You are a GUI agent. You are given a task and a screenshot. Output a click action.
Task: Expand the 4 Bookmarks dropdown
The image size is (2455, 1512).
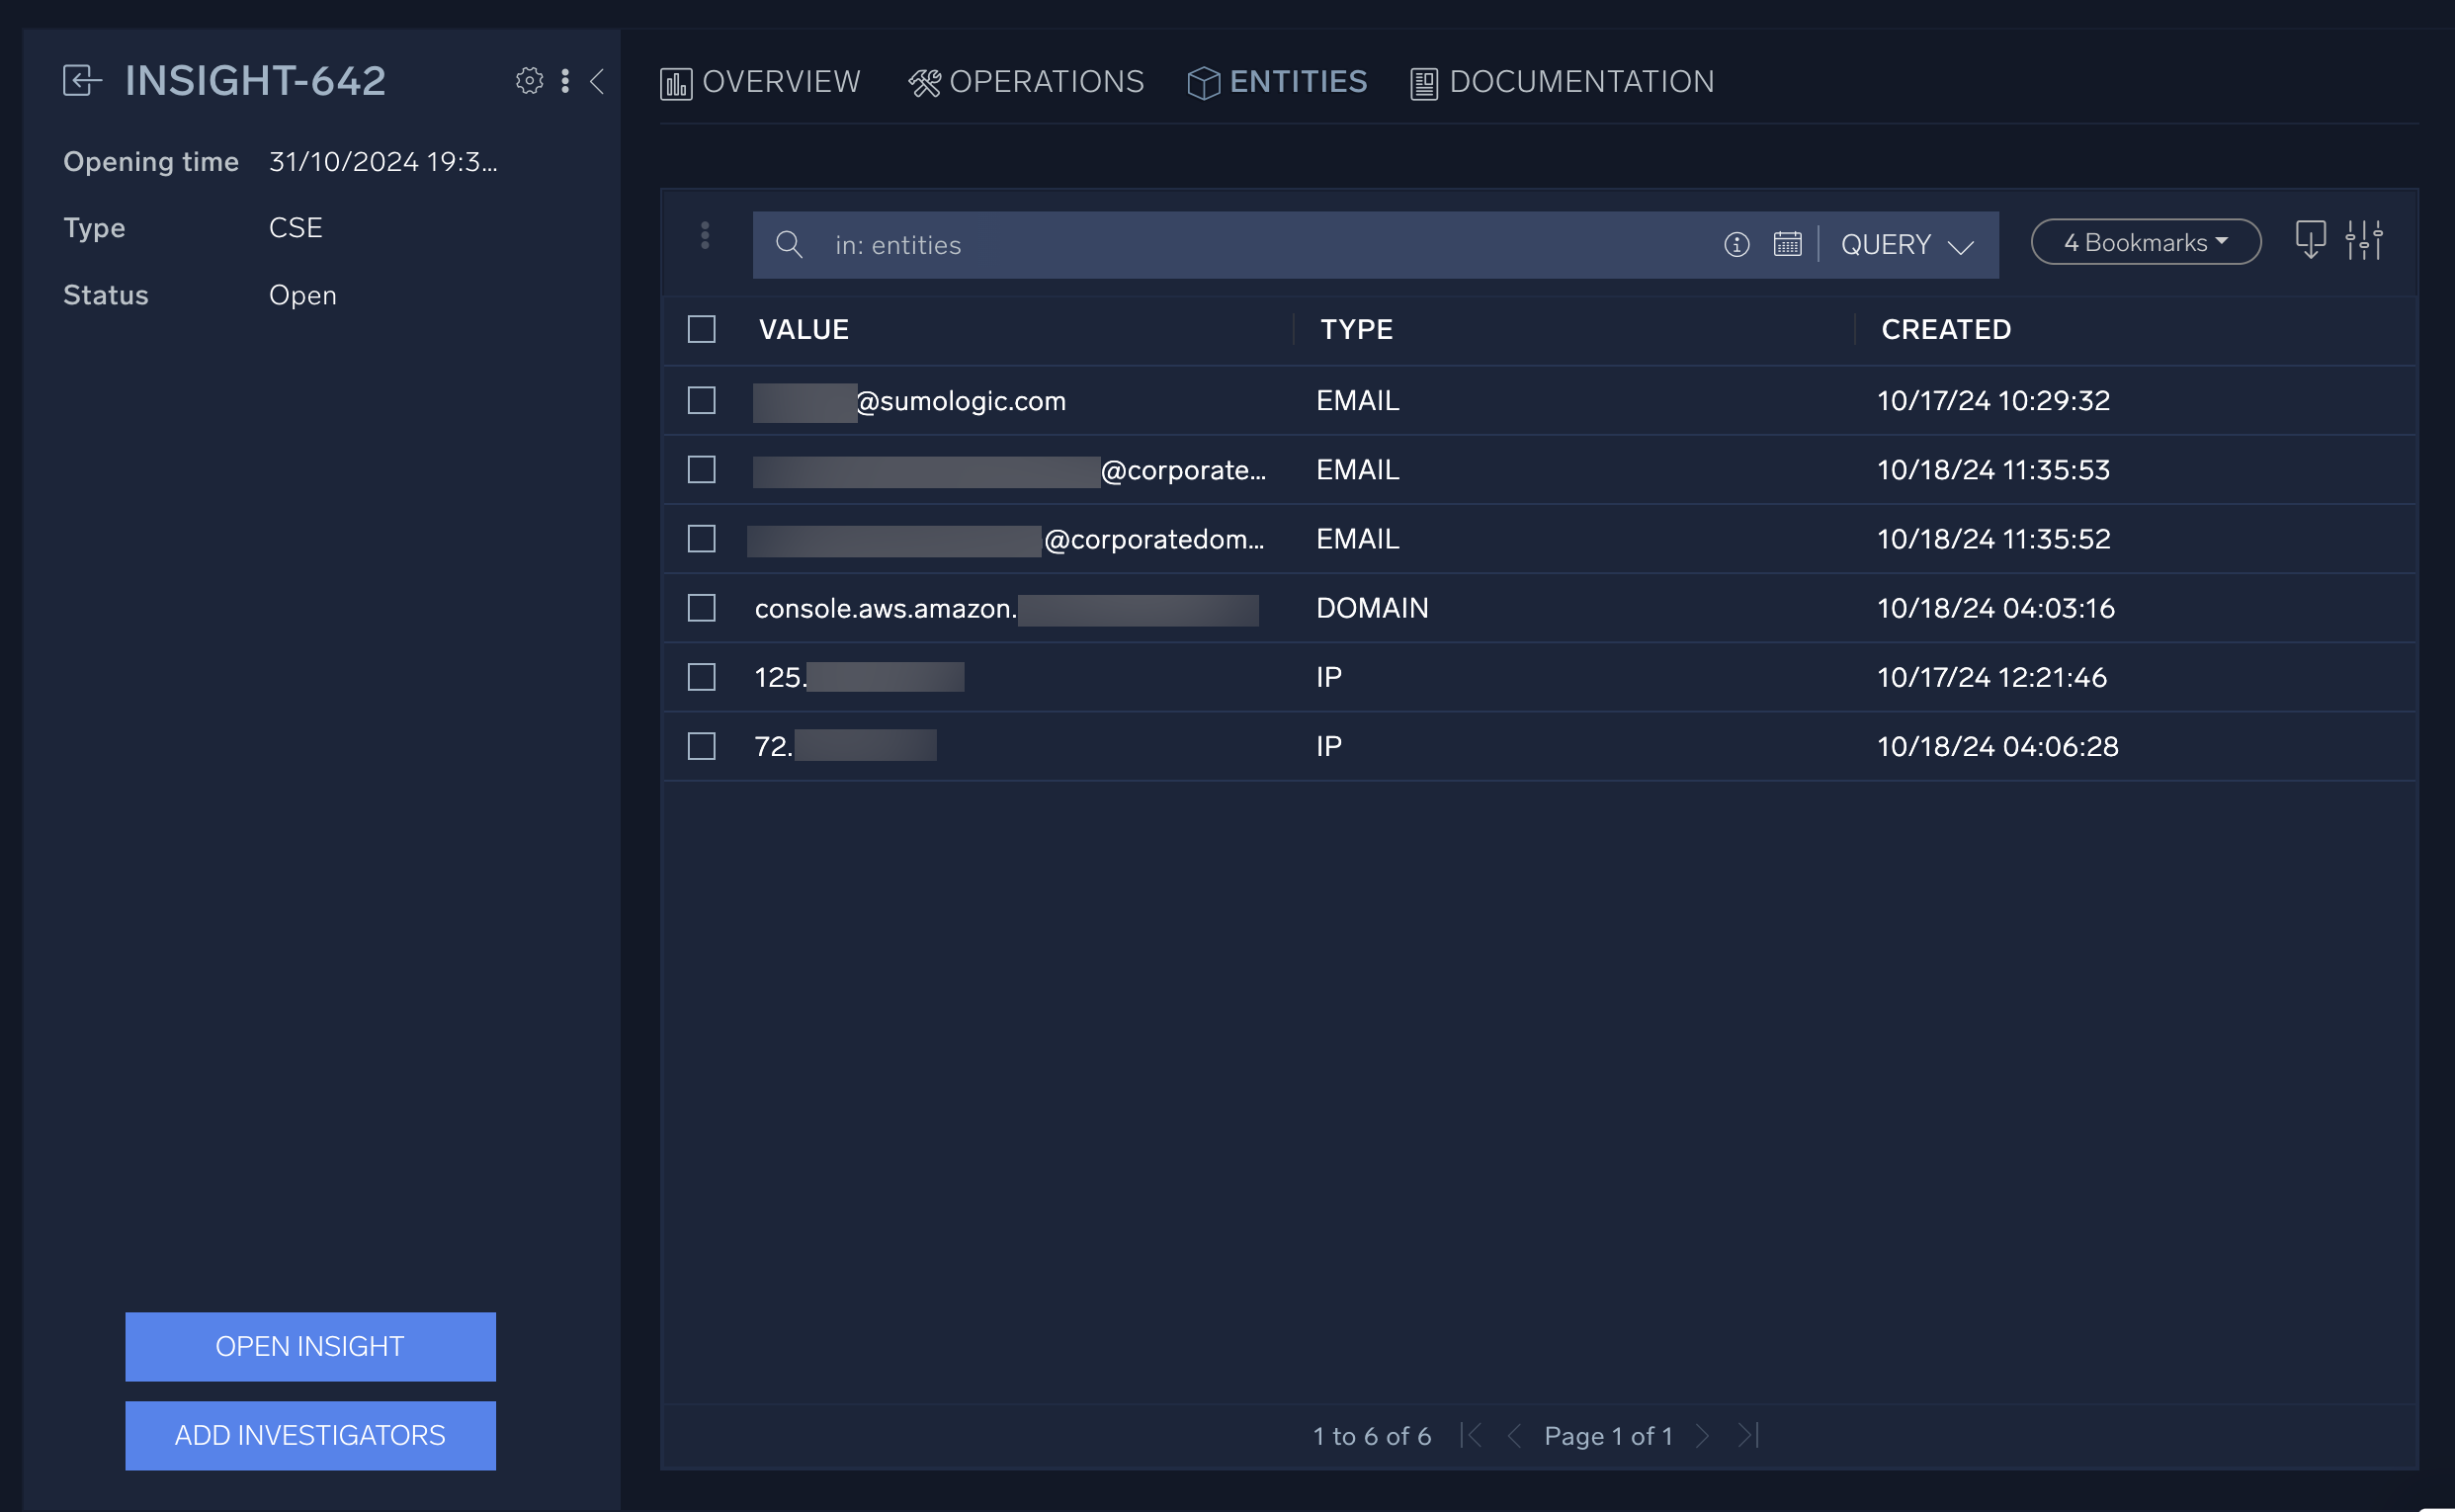click(x=2144, y=241)
